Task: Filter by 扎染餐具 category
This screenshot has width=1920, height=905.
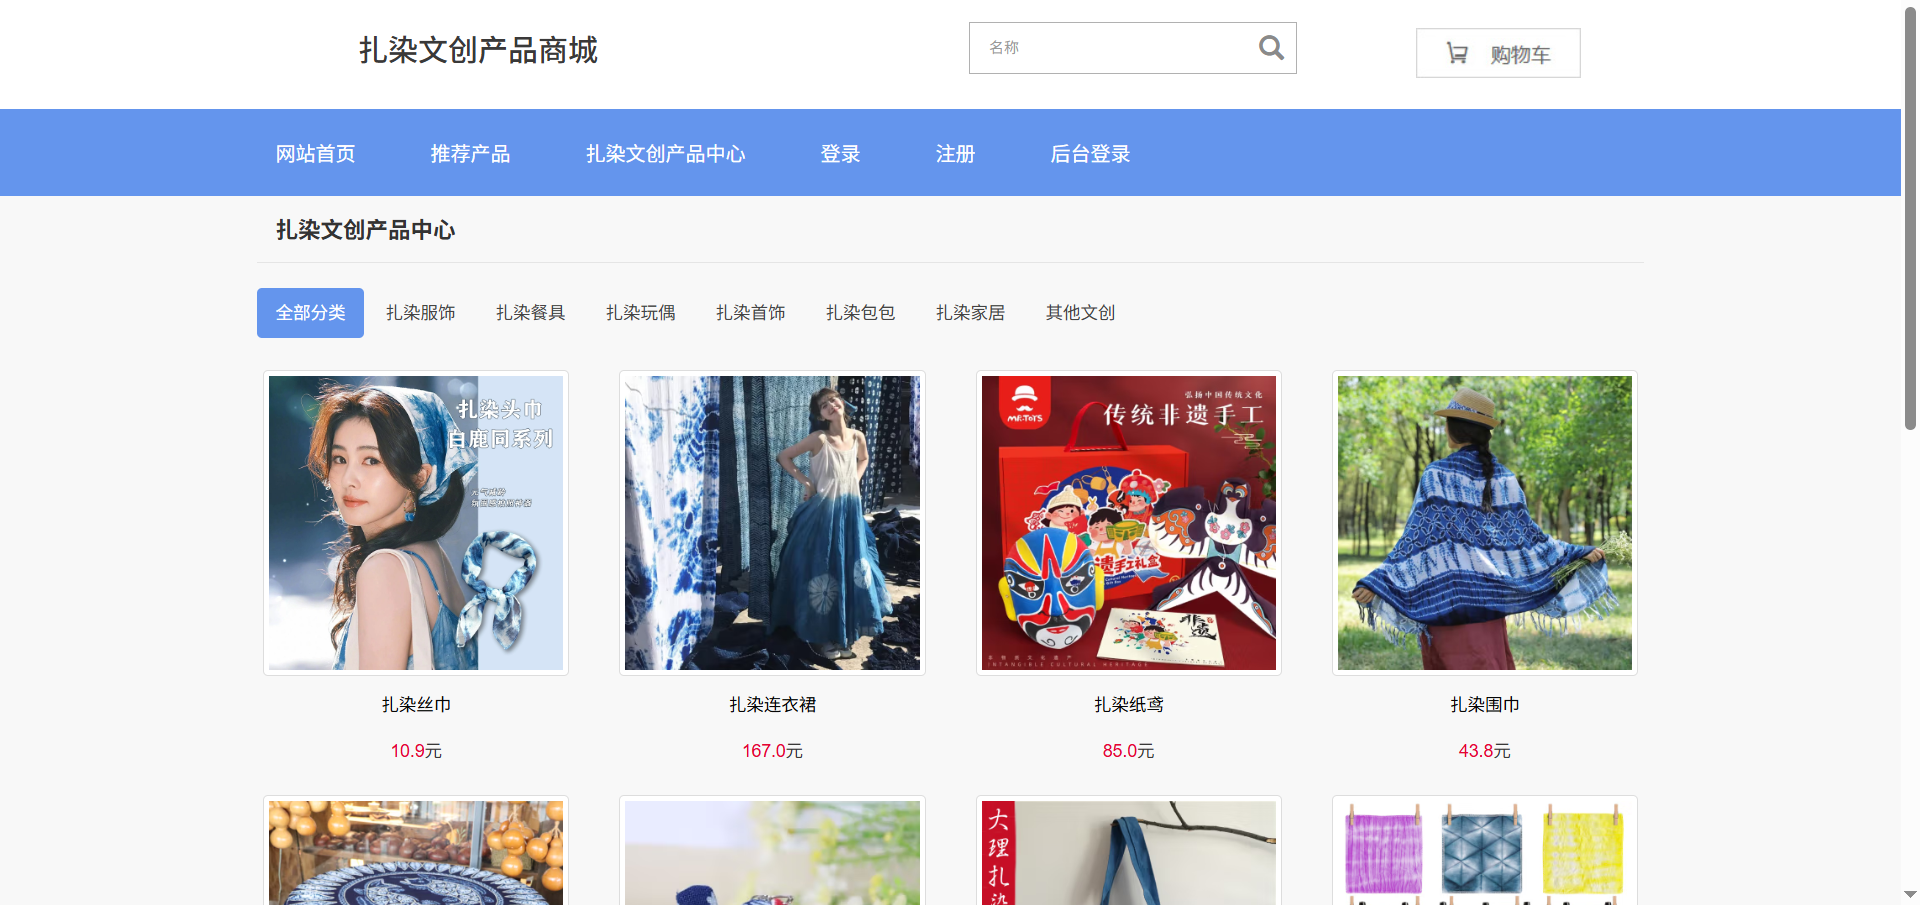Action: pyautogui.click(x=530, y=313)
